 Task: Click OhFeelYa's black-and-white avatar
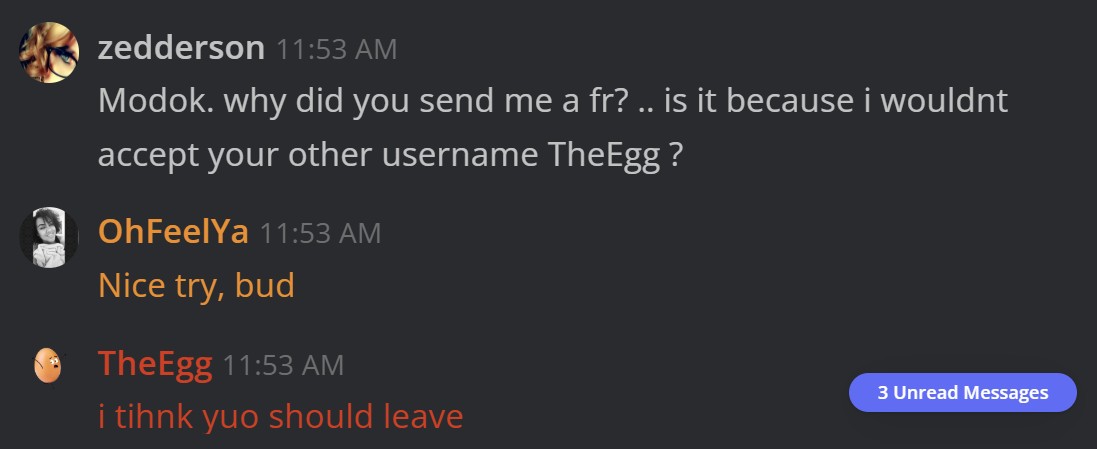coord(49,237)
